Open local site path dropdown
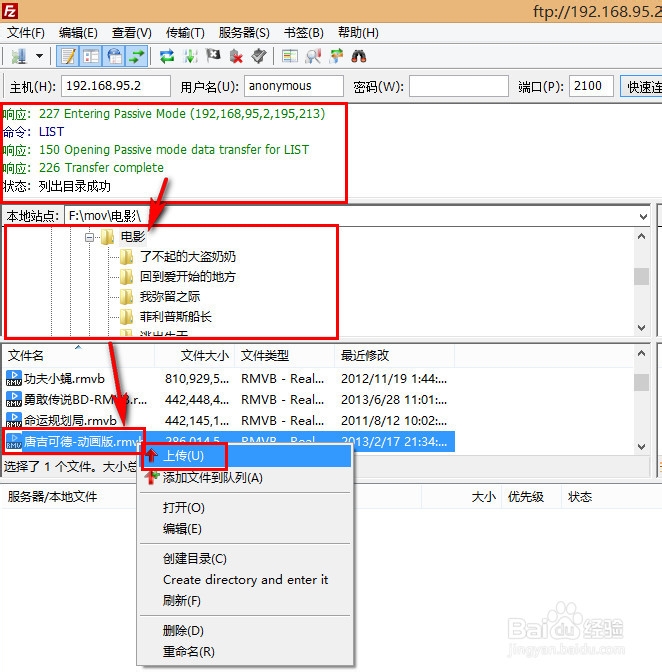This screenshot has width=662, height=672. click(643, 216)
